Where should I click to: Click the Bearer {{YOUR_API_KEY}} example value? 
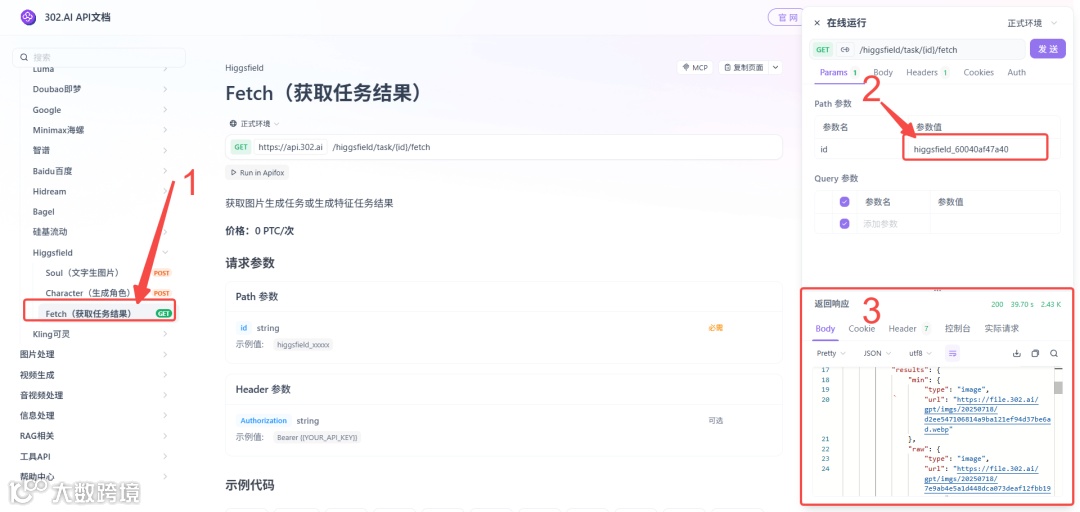point(318,437)
